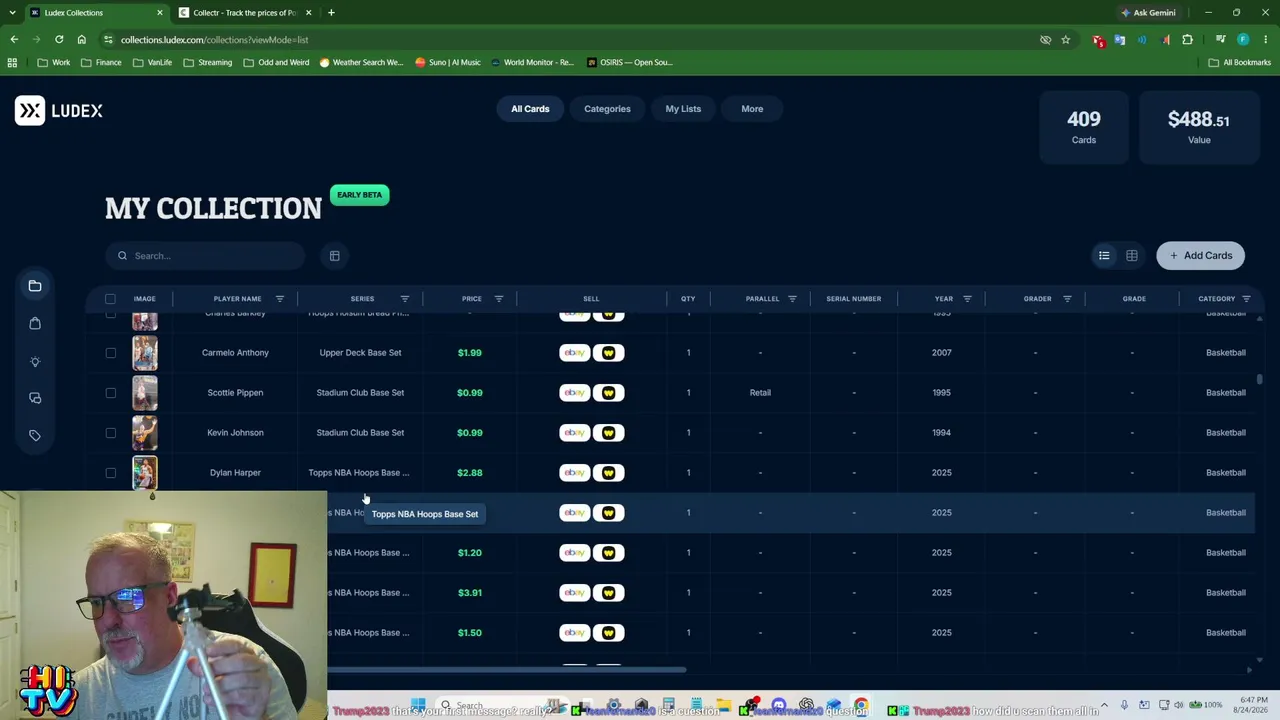Open the apps grid icon in bookmarks bar
This screenshot has width=1280, height=720.
pyautogui.click(x=12, y=62)
